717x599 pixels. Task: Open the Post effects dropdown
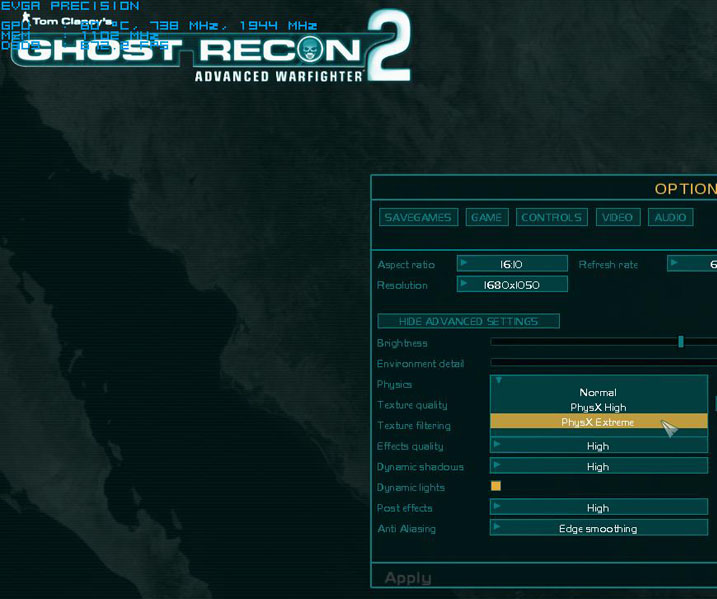(x=599, y=507)
